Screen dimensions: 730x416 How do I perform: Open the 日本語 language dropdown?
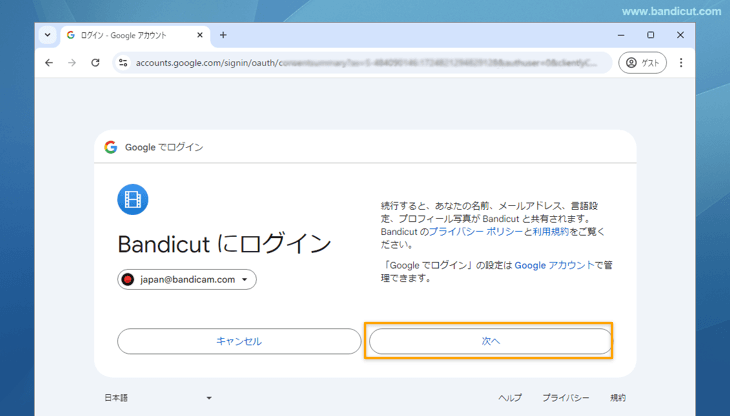click(157, 398)
